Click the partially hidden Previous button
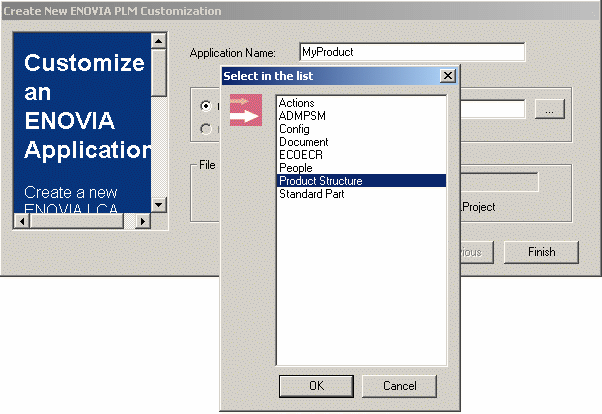Image resolution: width=602 pixels, height=414 pixels. [477, 252]
